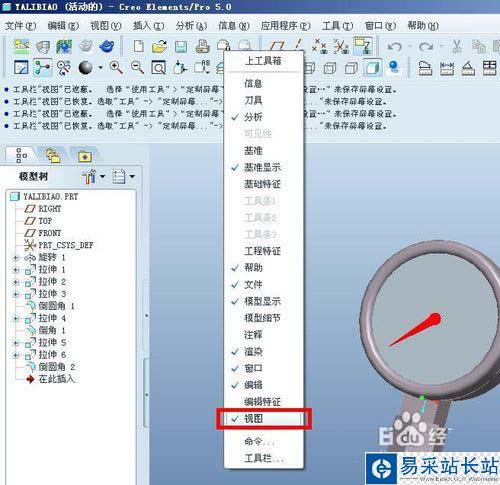Expand the 拉伸 3 feature node
Image resolution: width=500 pixels, height=485 pixels.
[x=15, y=294]
